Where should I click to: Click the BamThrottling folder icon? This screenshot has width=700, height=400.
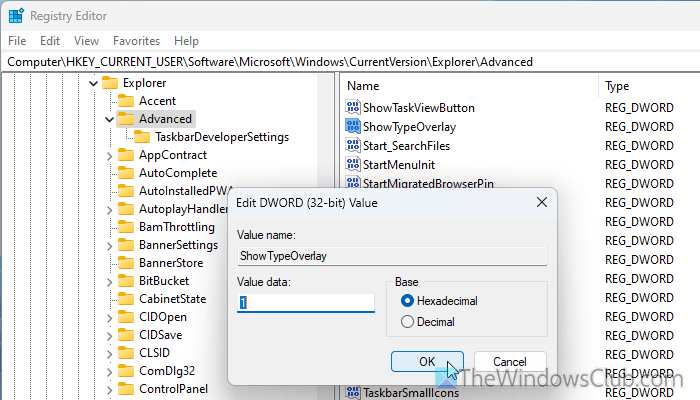[x=126, y=227]
